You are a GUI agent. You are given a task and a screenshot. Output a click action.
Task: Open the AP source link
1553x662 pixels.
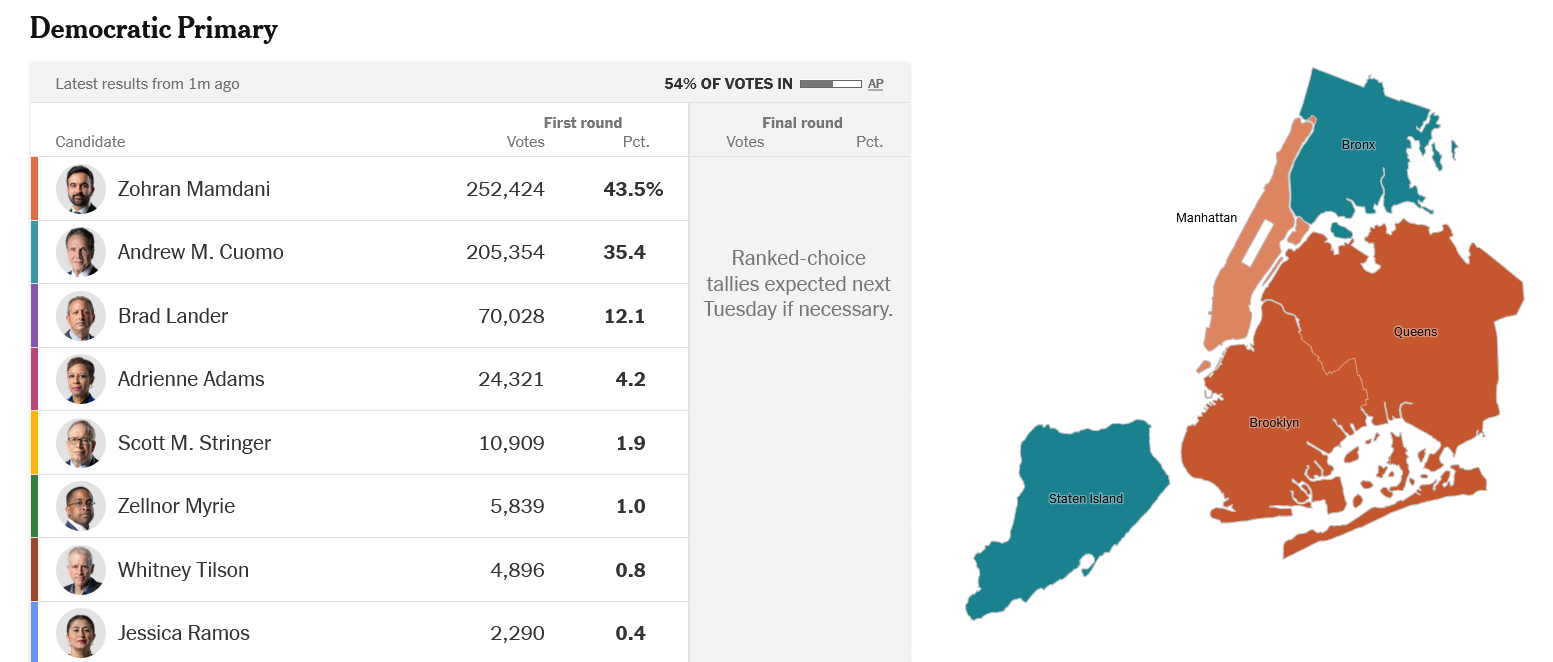875,84
